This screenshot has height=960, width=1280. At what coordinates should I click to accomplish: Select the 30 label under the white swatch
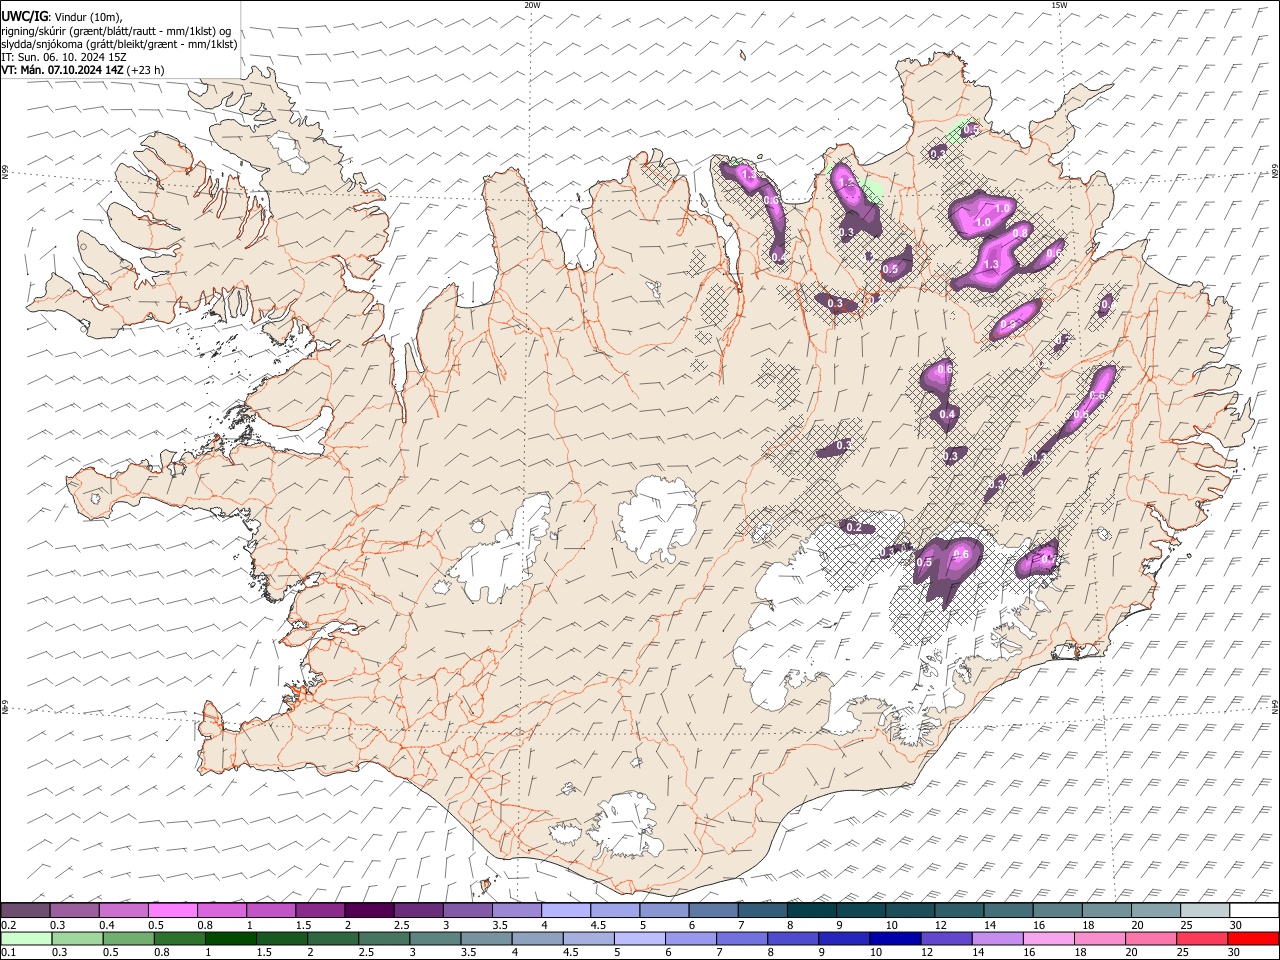click(x=1236, y=925)
